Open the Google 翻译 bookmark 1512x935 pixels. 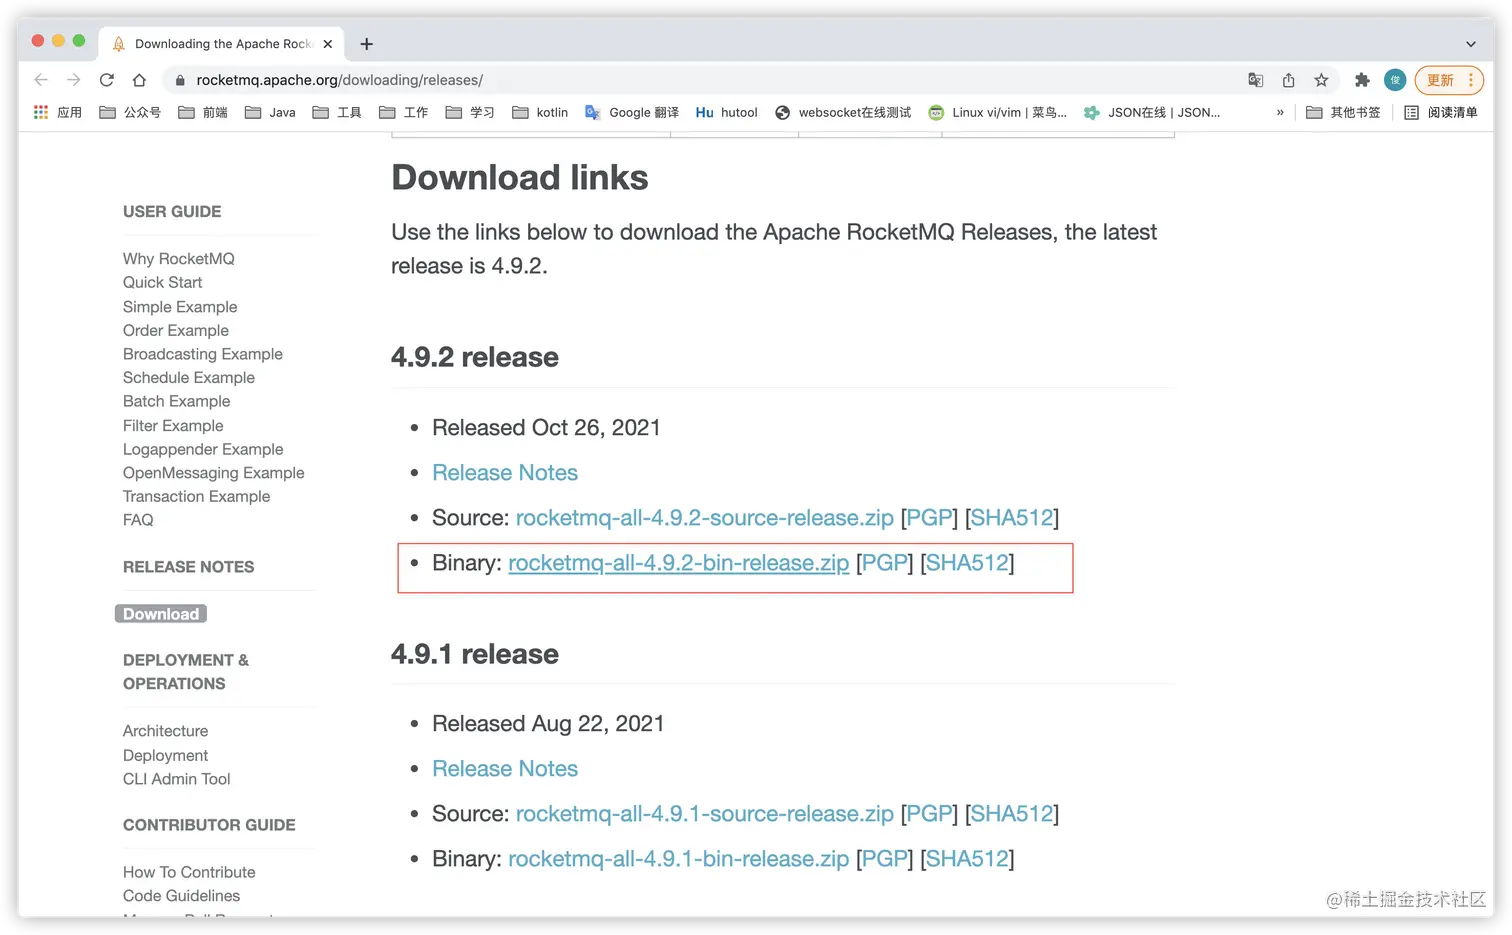coord(632,112)
